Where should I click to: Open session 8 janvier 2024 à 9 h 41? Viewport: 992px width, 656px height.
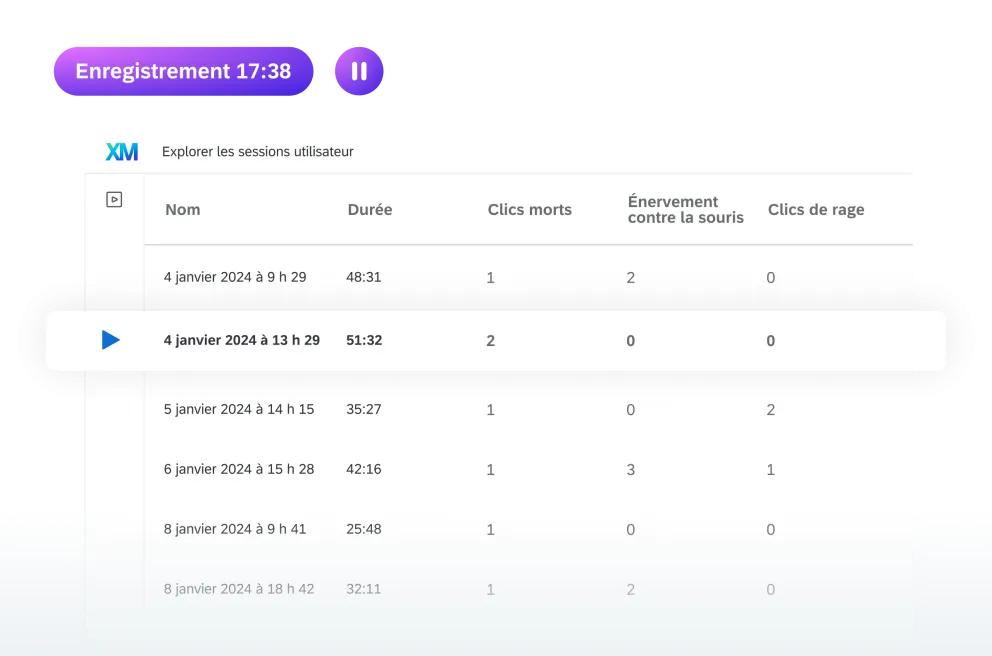(235, 529)
